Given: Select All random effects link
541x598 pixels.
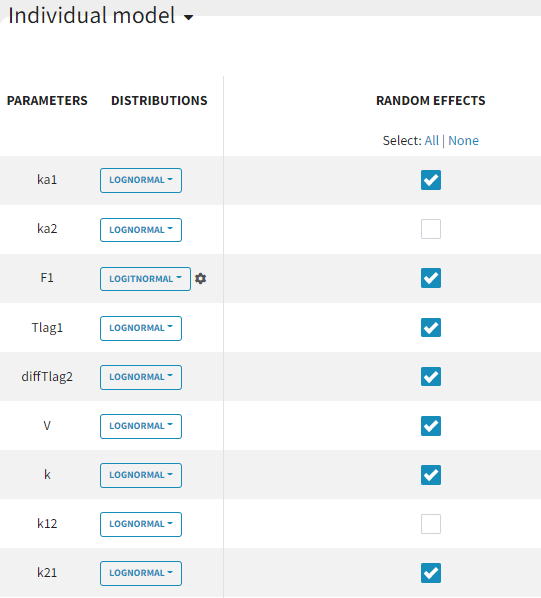Looking at the screenshot, I should click(432, 141).
